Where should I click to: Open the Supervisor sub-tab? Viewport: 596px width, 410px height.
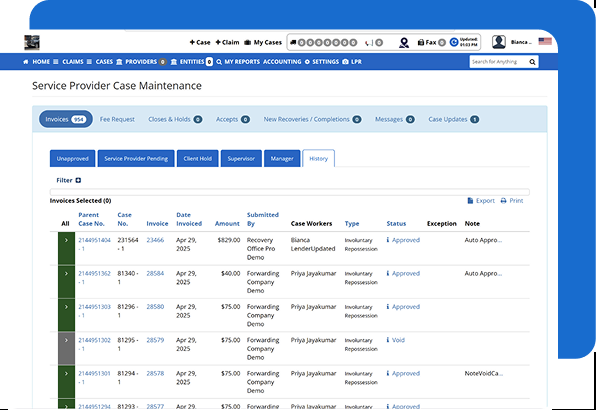pyautogui.click(x=241, y=158)
